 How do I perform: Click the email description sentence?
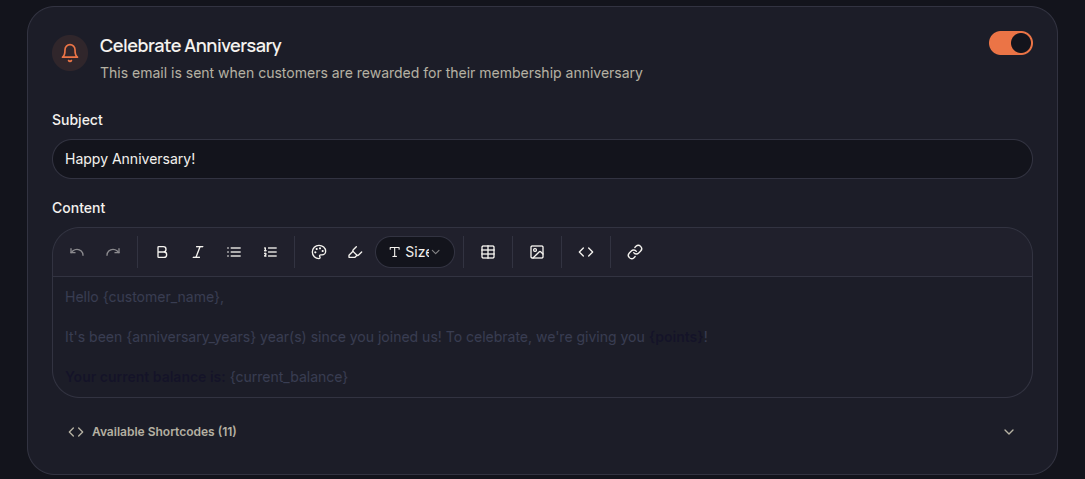tap(372, 73)
